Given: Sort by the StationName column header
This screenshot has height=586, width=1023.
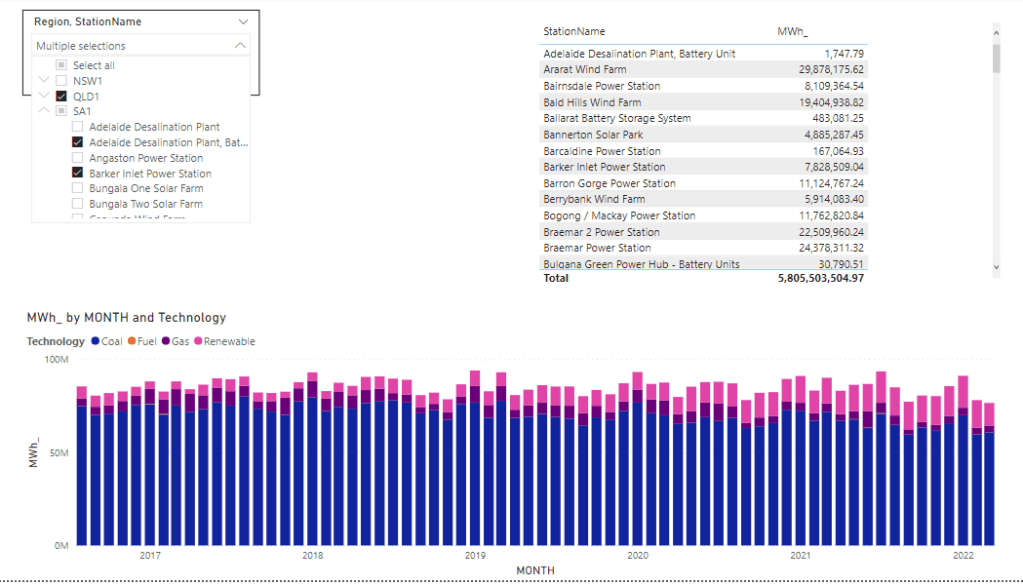Looking at the screenshot, I should [573, 31].
